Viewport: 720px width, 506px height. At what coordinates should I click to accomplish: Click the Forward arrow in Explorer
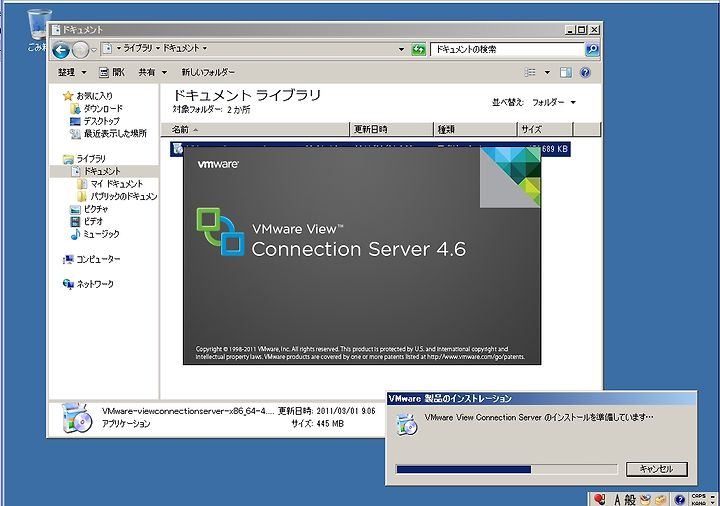[x=80, y=50]
